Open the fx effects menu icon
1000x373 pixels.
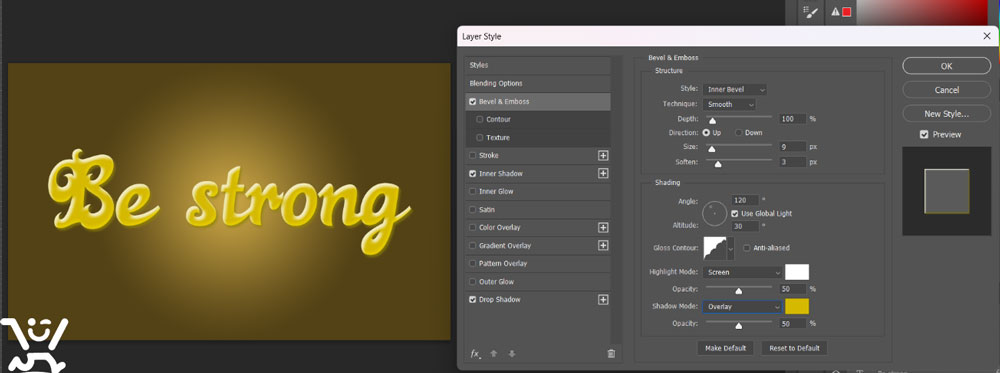[475, 354]
